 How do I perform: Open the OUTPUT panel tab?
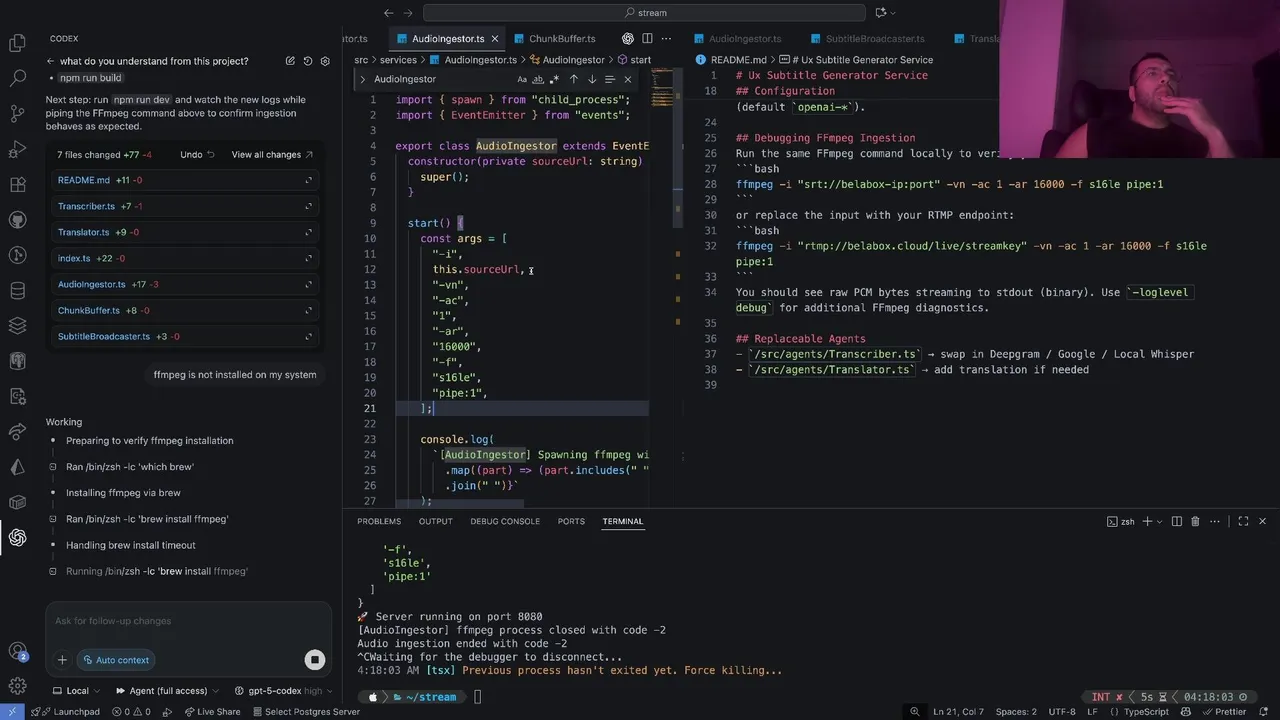435,521
